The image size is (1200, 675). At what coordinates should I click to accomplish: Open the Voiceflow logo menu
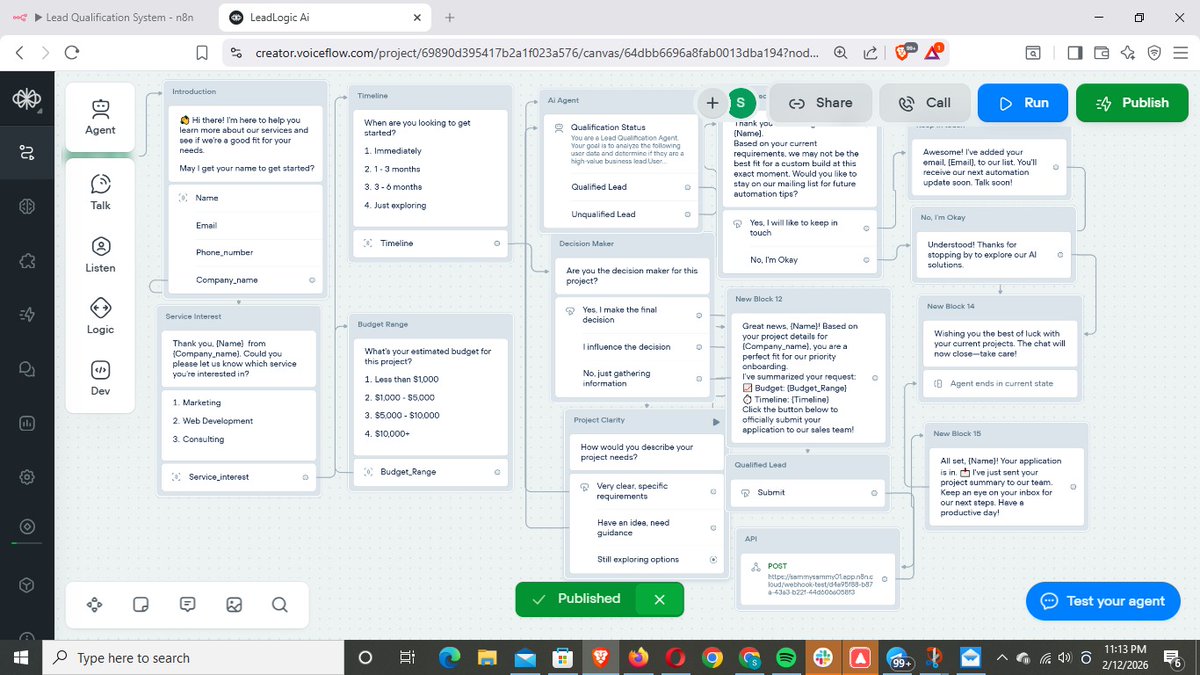pos(26,101)
